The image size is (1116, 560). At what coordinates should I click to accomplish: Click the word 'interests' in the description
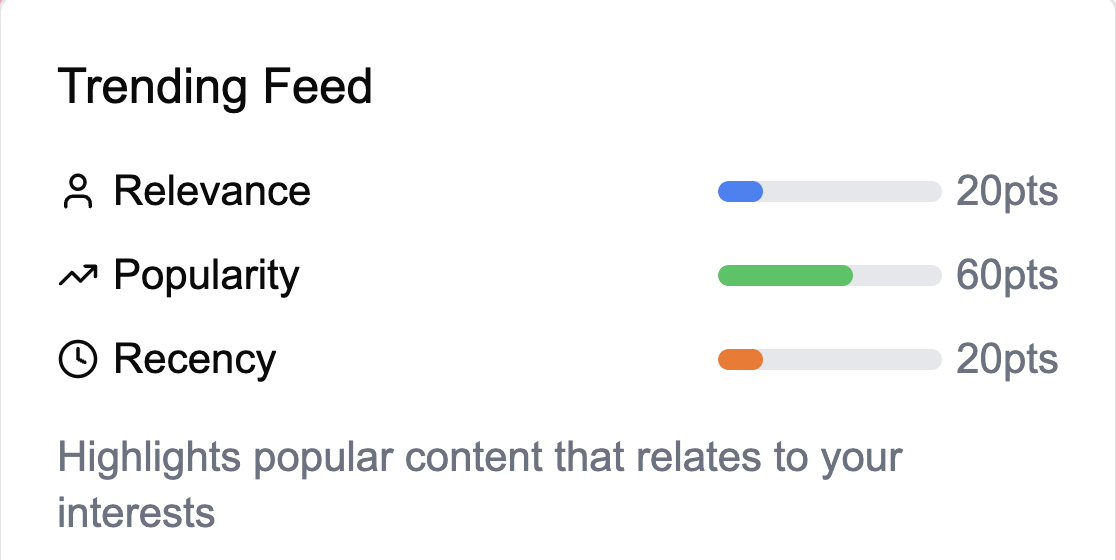137,513
